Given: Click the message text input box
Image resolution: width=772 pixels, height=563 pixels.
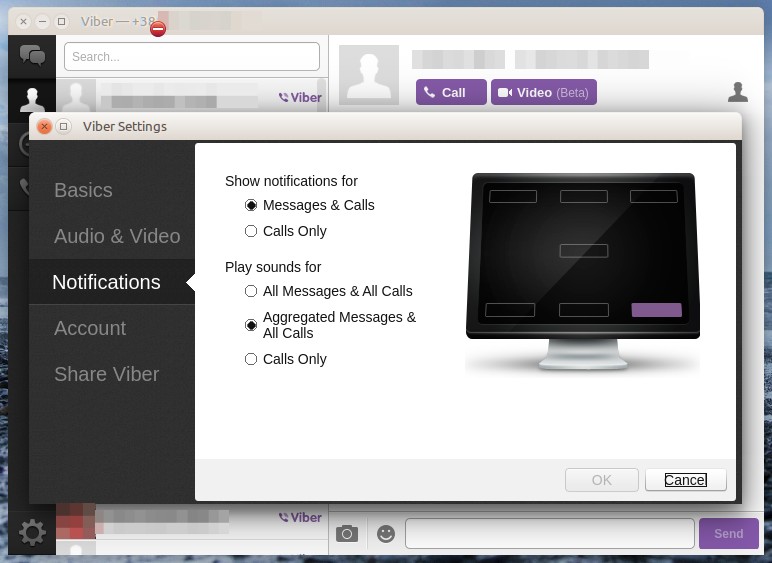Looking at the screenshot, I should (549, 533).
